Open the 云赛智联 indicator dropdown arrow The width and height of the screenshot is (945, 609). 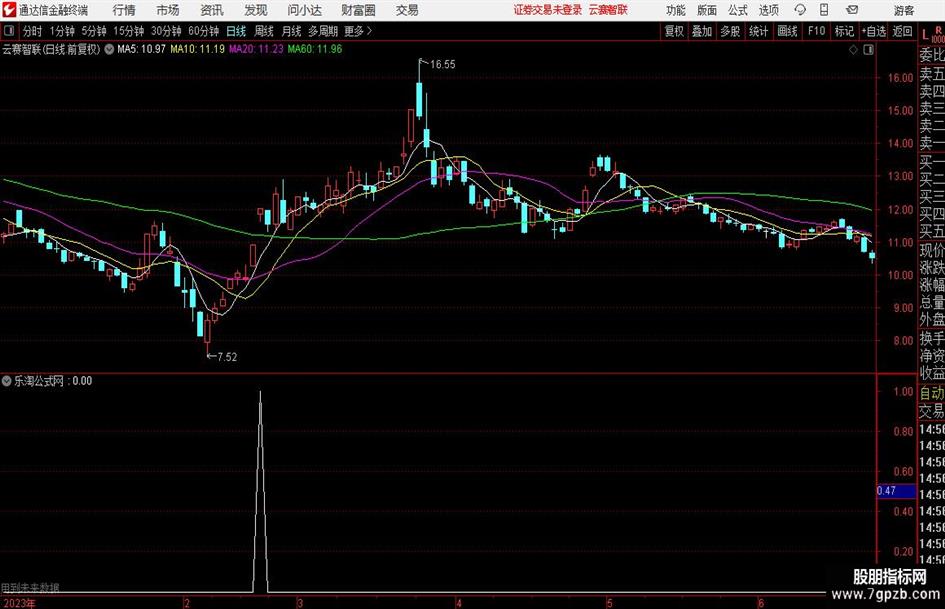[109, 49]
